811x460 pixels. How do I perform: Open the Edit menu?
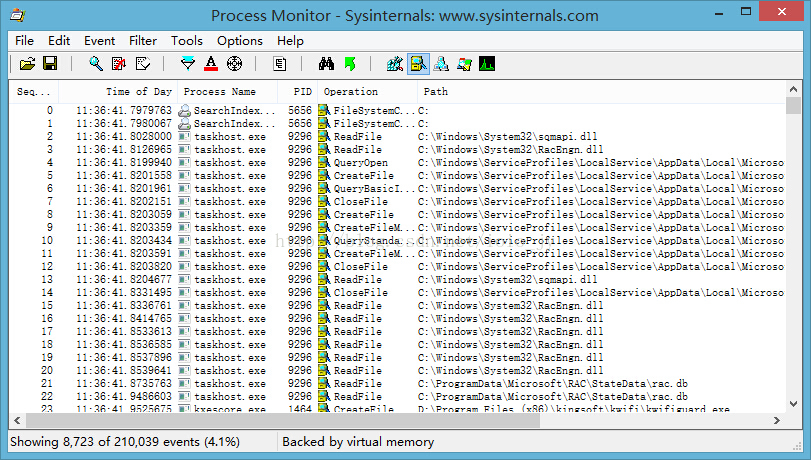[x=59, y=41]
